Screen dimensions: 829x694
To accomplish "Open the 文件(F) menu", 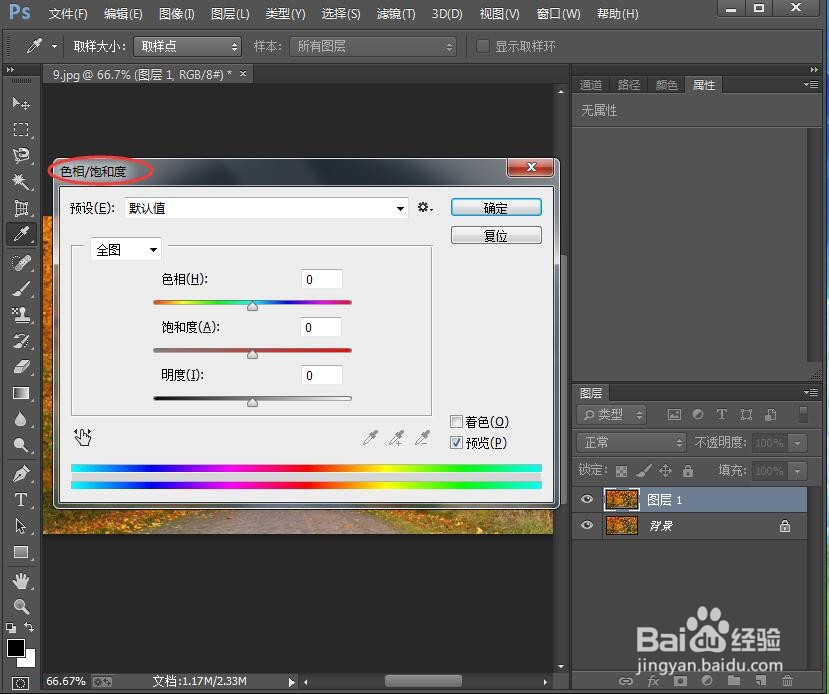I will click(x=68, y=14).
